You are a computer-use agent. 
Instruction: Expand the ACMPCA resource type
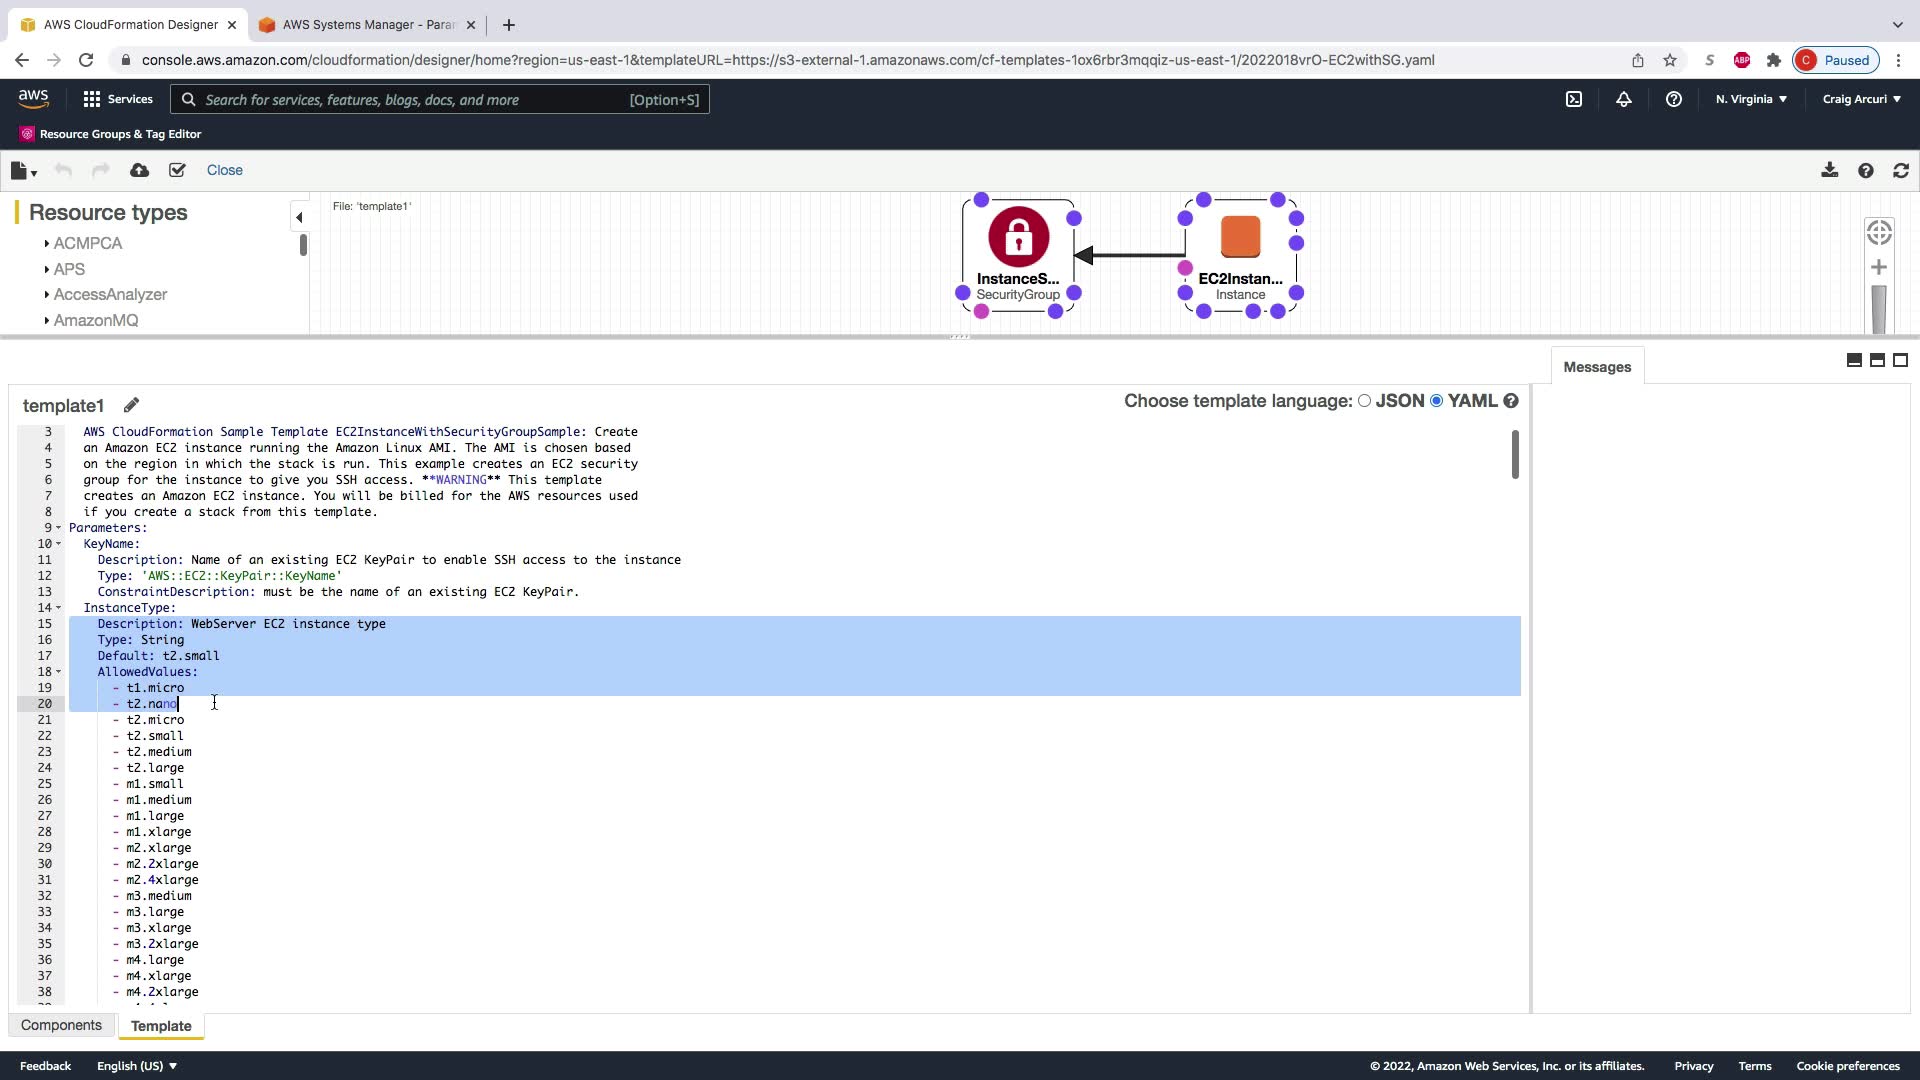[87, 243]
